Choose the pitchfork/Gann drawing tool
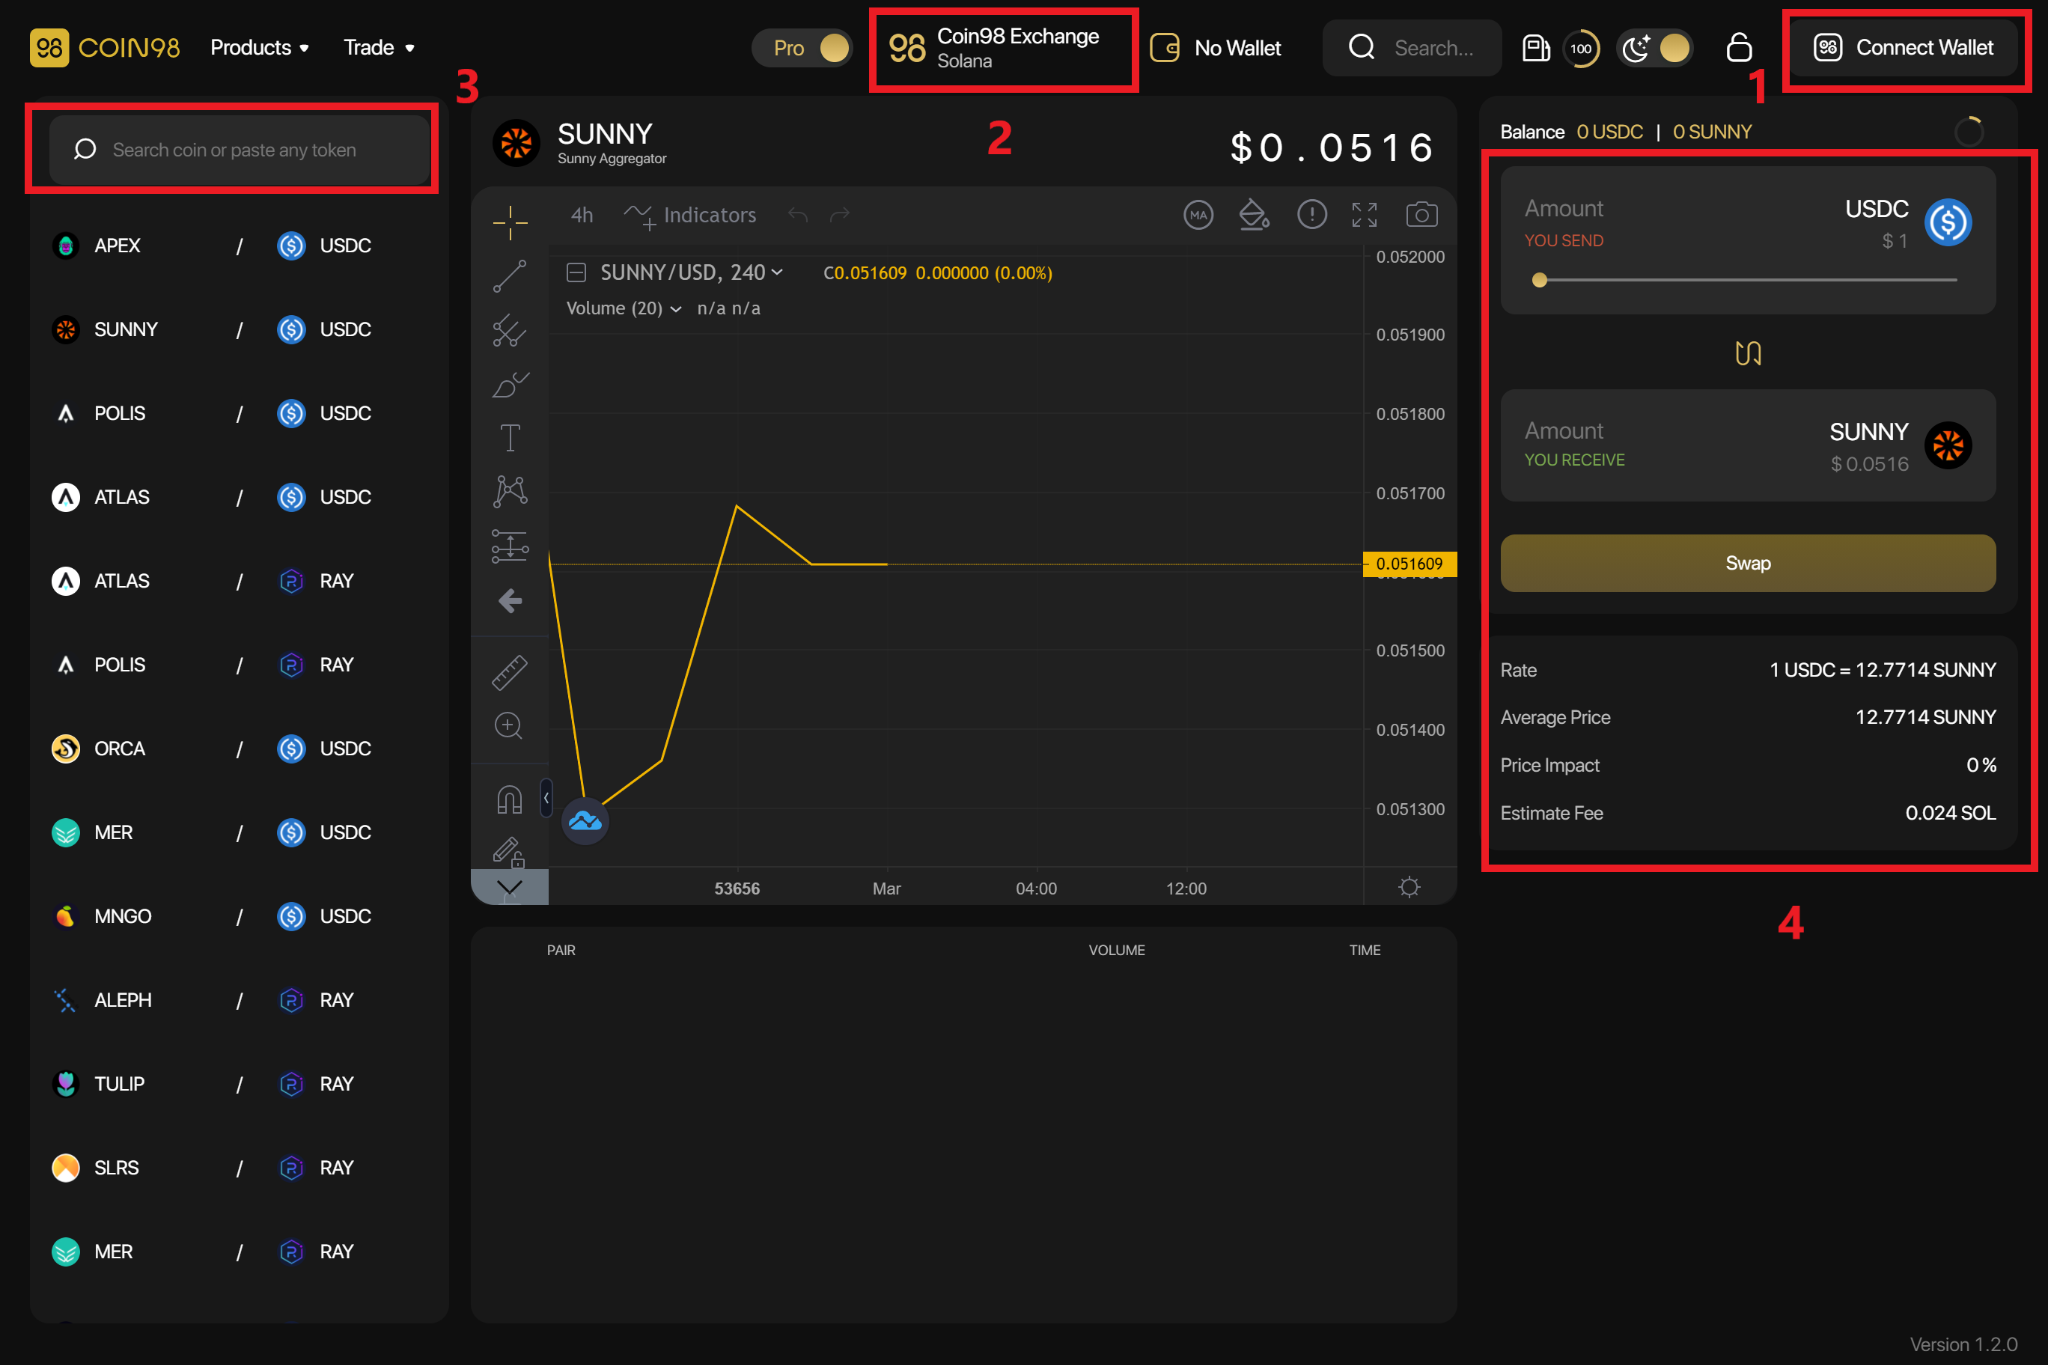Viewport: 2048px width, 1365px height. pyautogui.click(x=510, y=330)
